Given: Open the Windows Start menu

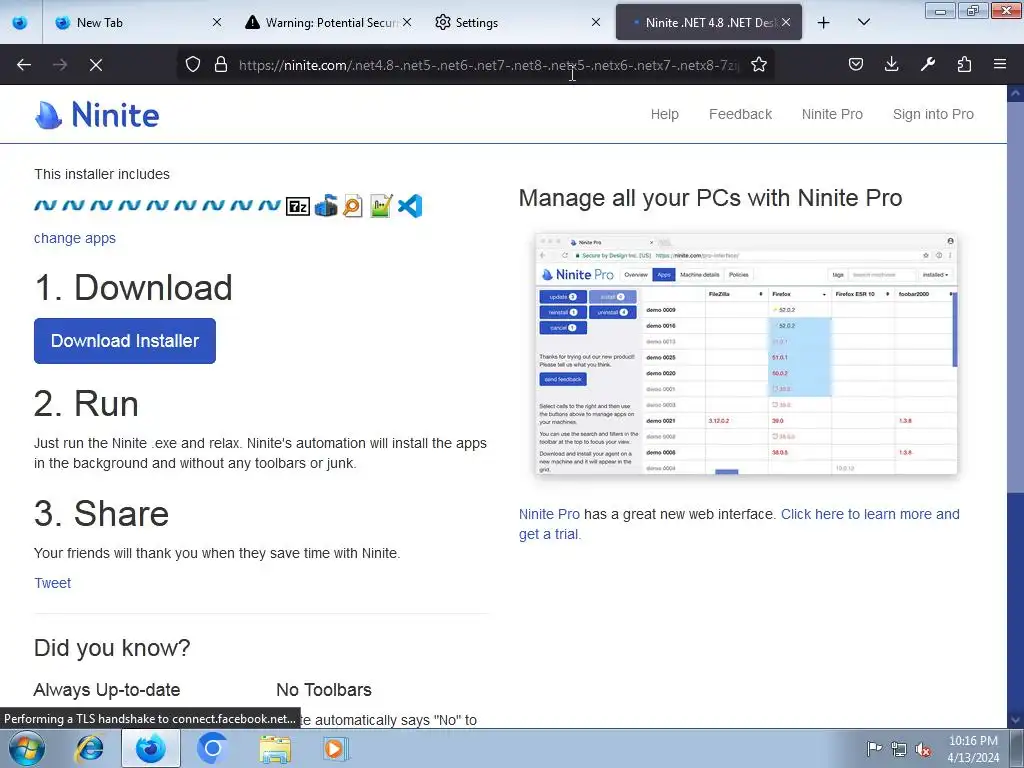Looking at the screenshot, I should pos(26,748).
